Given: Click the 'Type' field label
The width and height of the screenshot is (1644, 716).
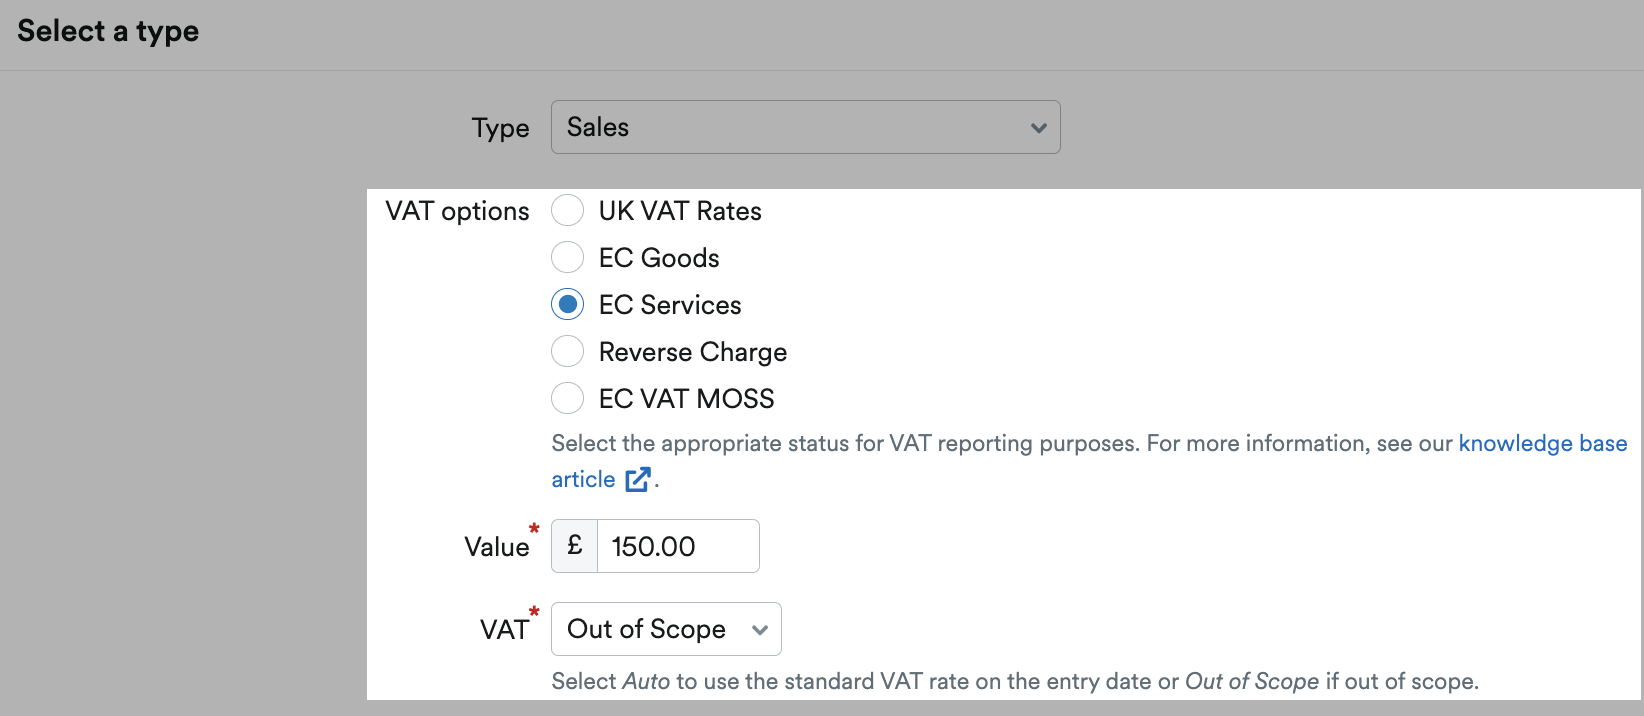Looking at the screenshot, I should tap(501, 128).
